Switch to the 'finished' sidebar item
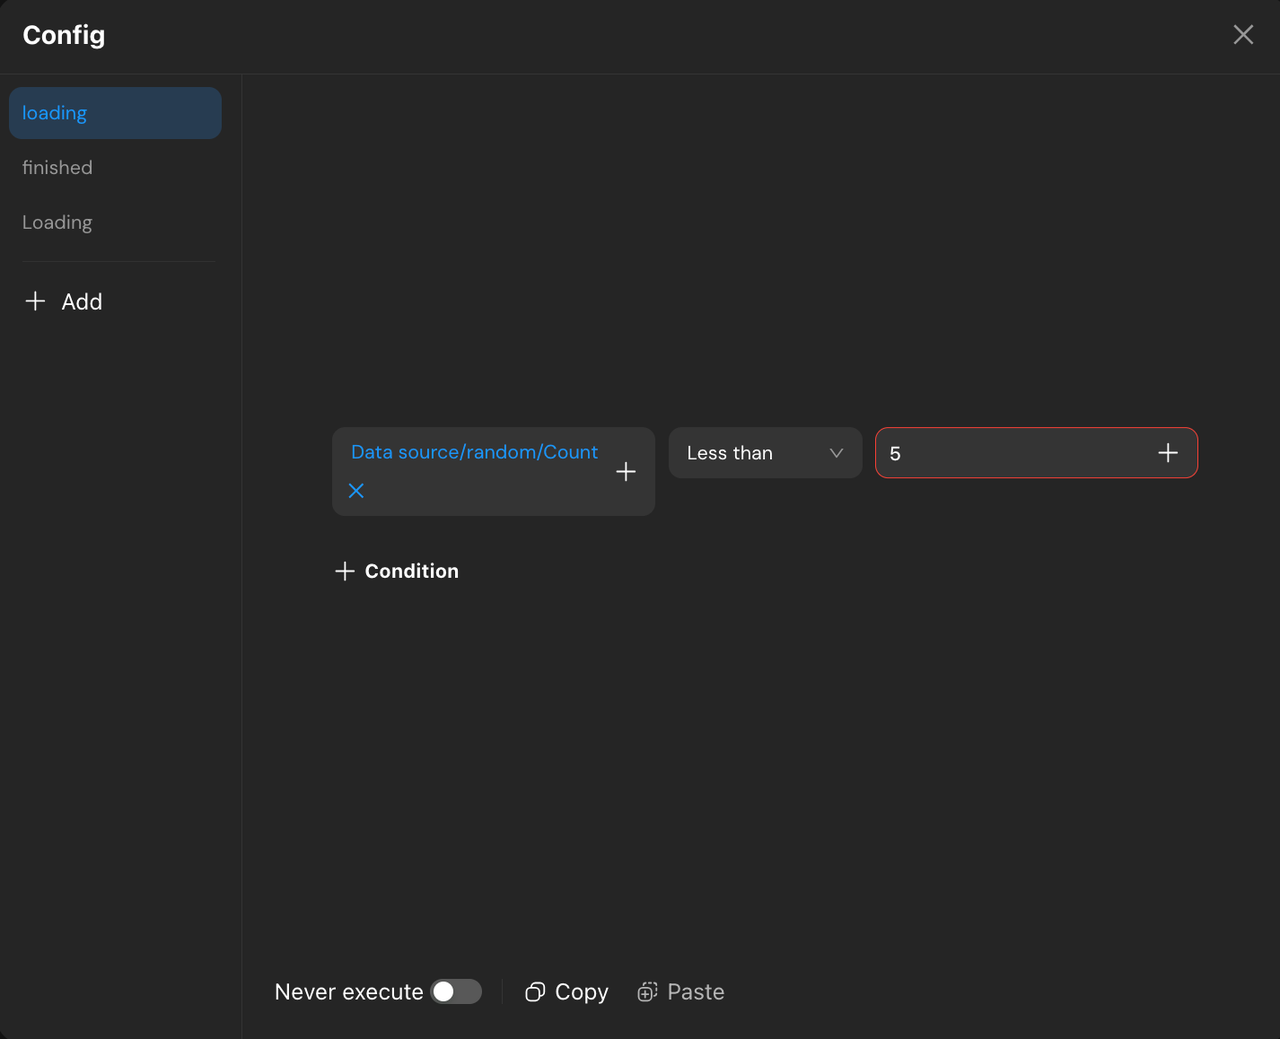 (57, 168)
